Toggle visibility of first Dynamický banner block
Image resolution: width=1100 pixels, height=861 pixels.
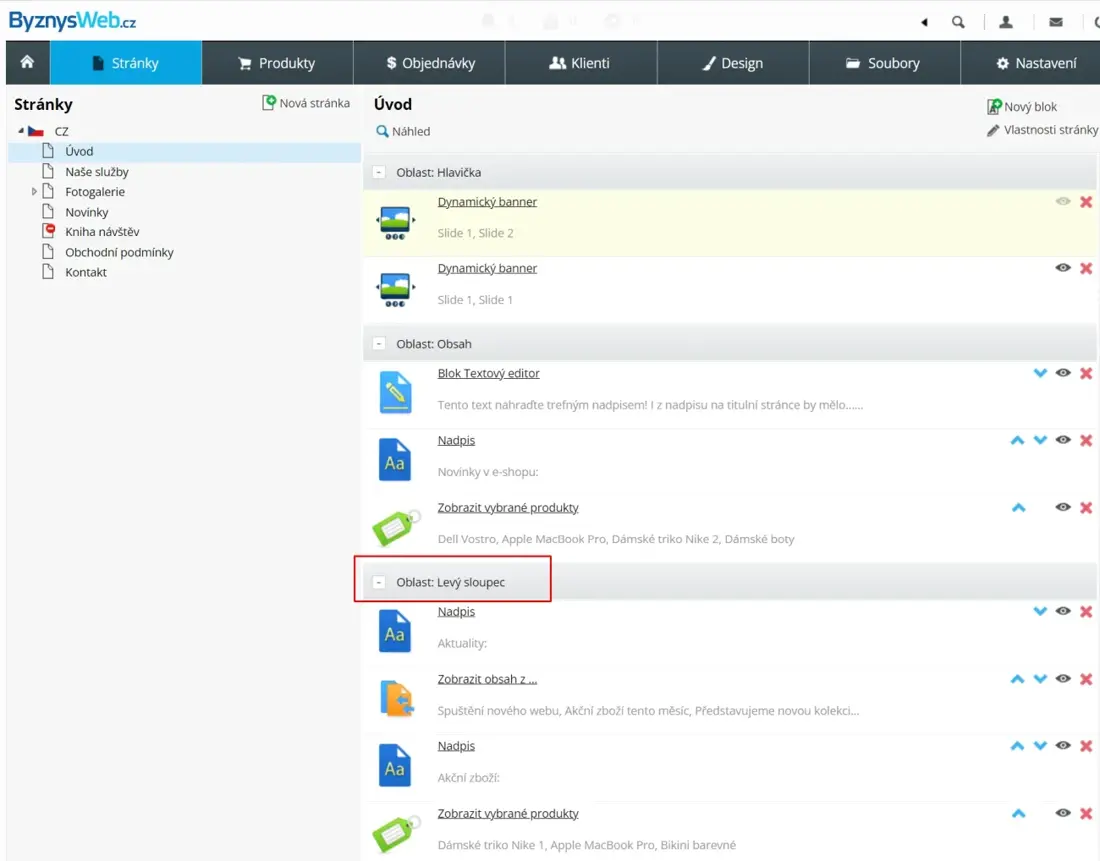coord(1063,201)
